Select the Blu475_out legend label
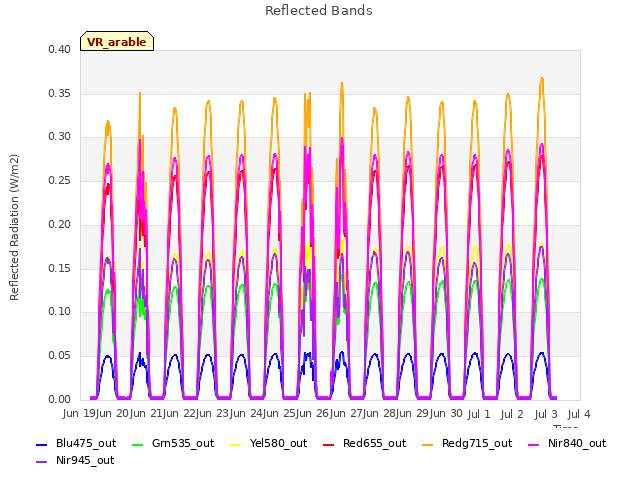The width and height of the screenshot is (640, 480). (86, 443)
